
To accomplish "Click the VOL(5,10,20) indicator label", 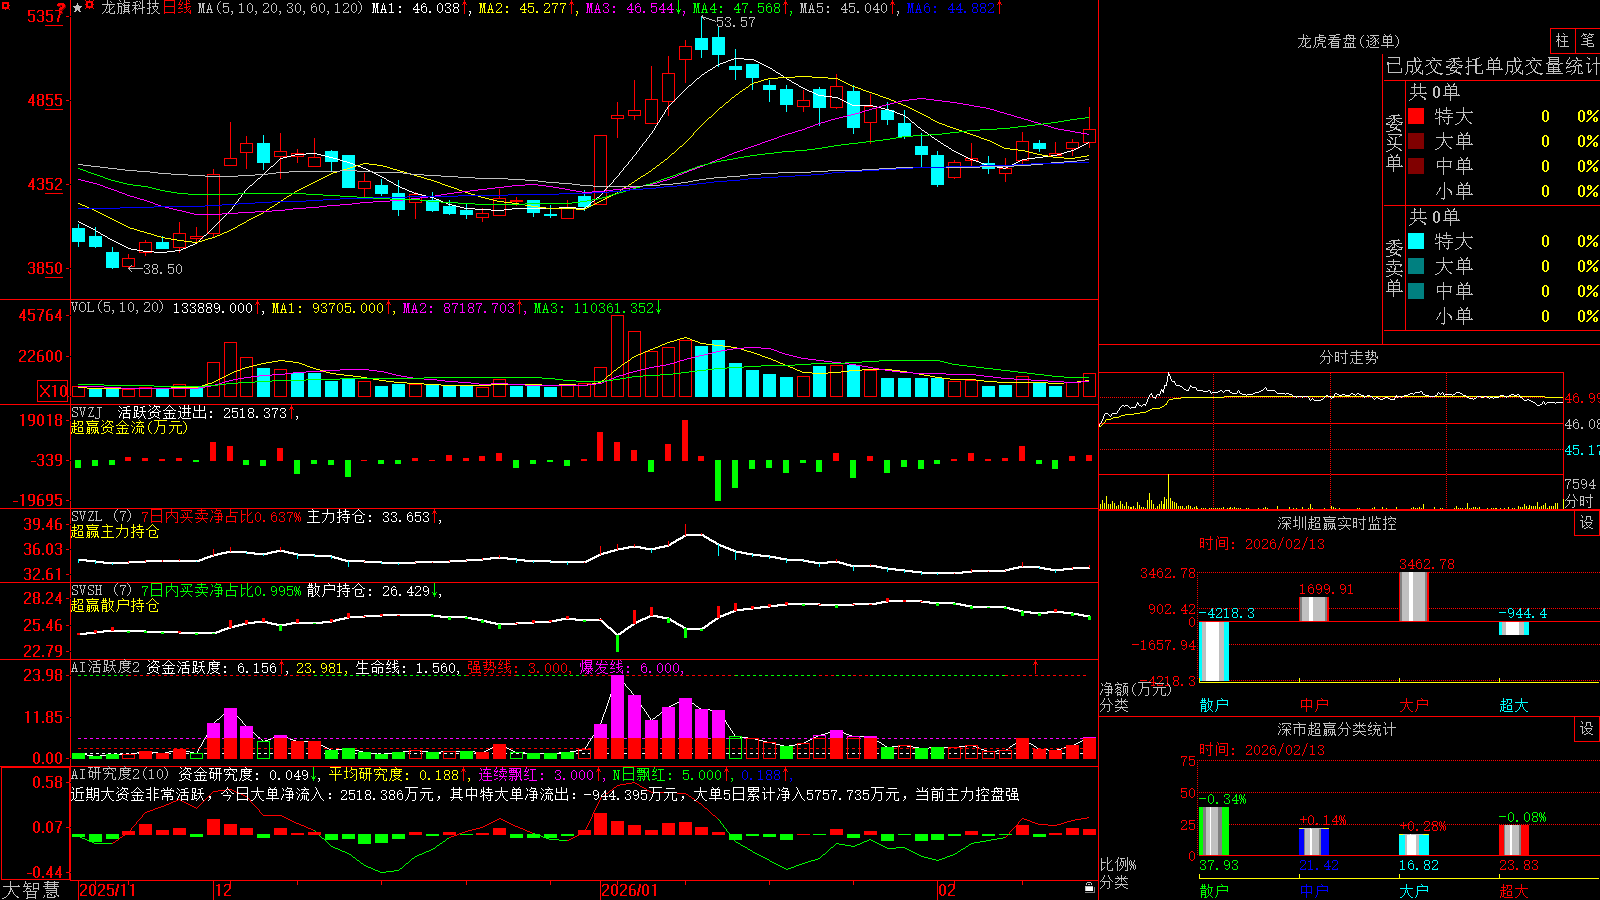I will 117,308.
